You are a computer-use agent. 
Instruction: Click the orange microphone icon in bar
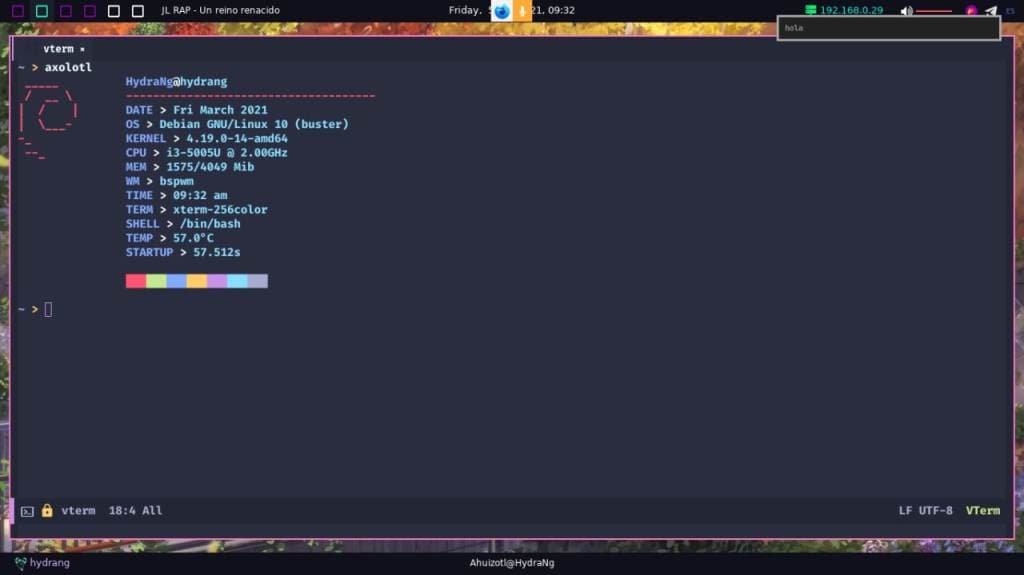coord(522,11)
